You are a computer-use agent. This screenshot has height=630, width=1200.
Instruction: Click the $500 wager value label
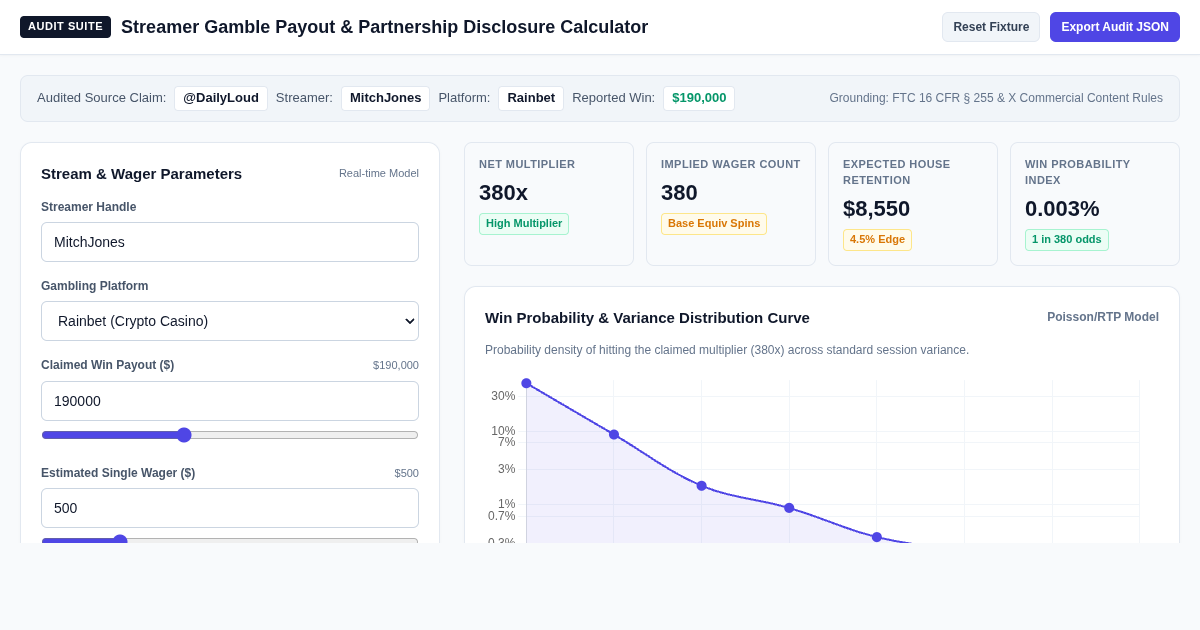coord(406,473)
